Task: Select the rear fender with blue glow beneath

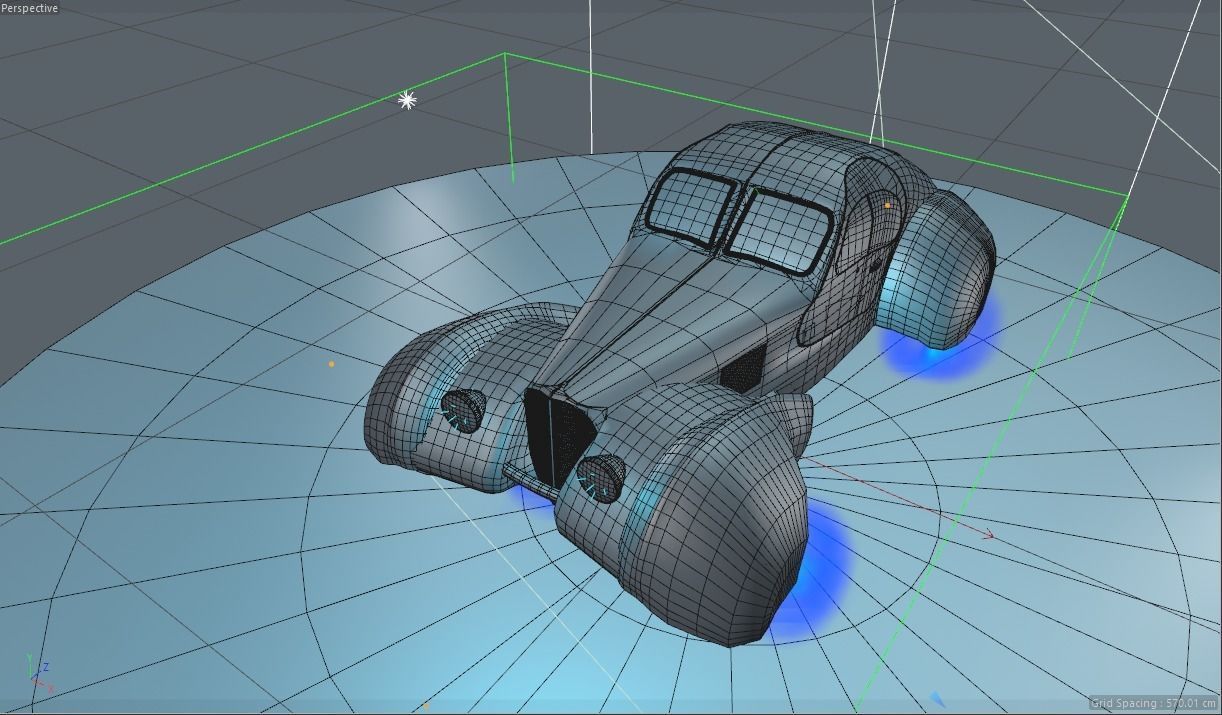Action: coord(937,271)
